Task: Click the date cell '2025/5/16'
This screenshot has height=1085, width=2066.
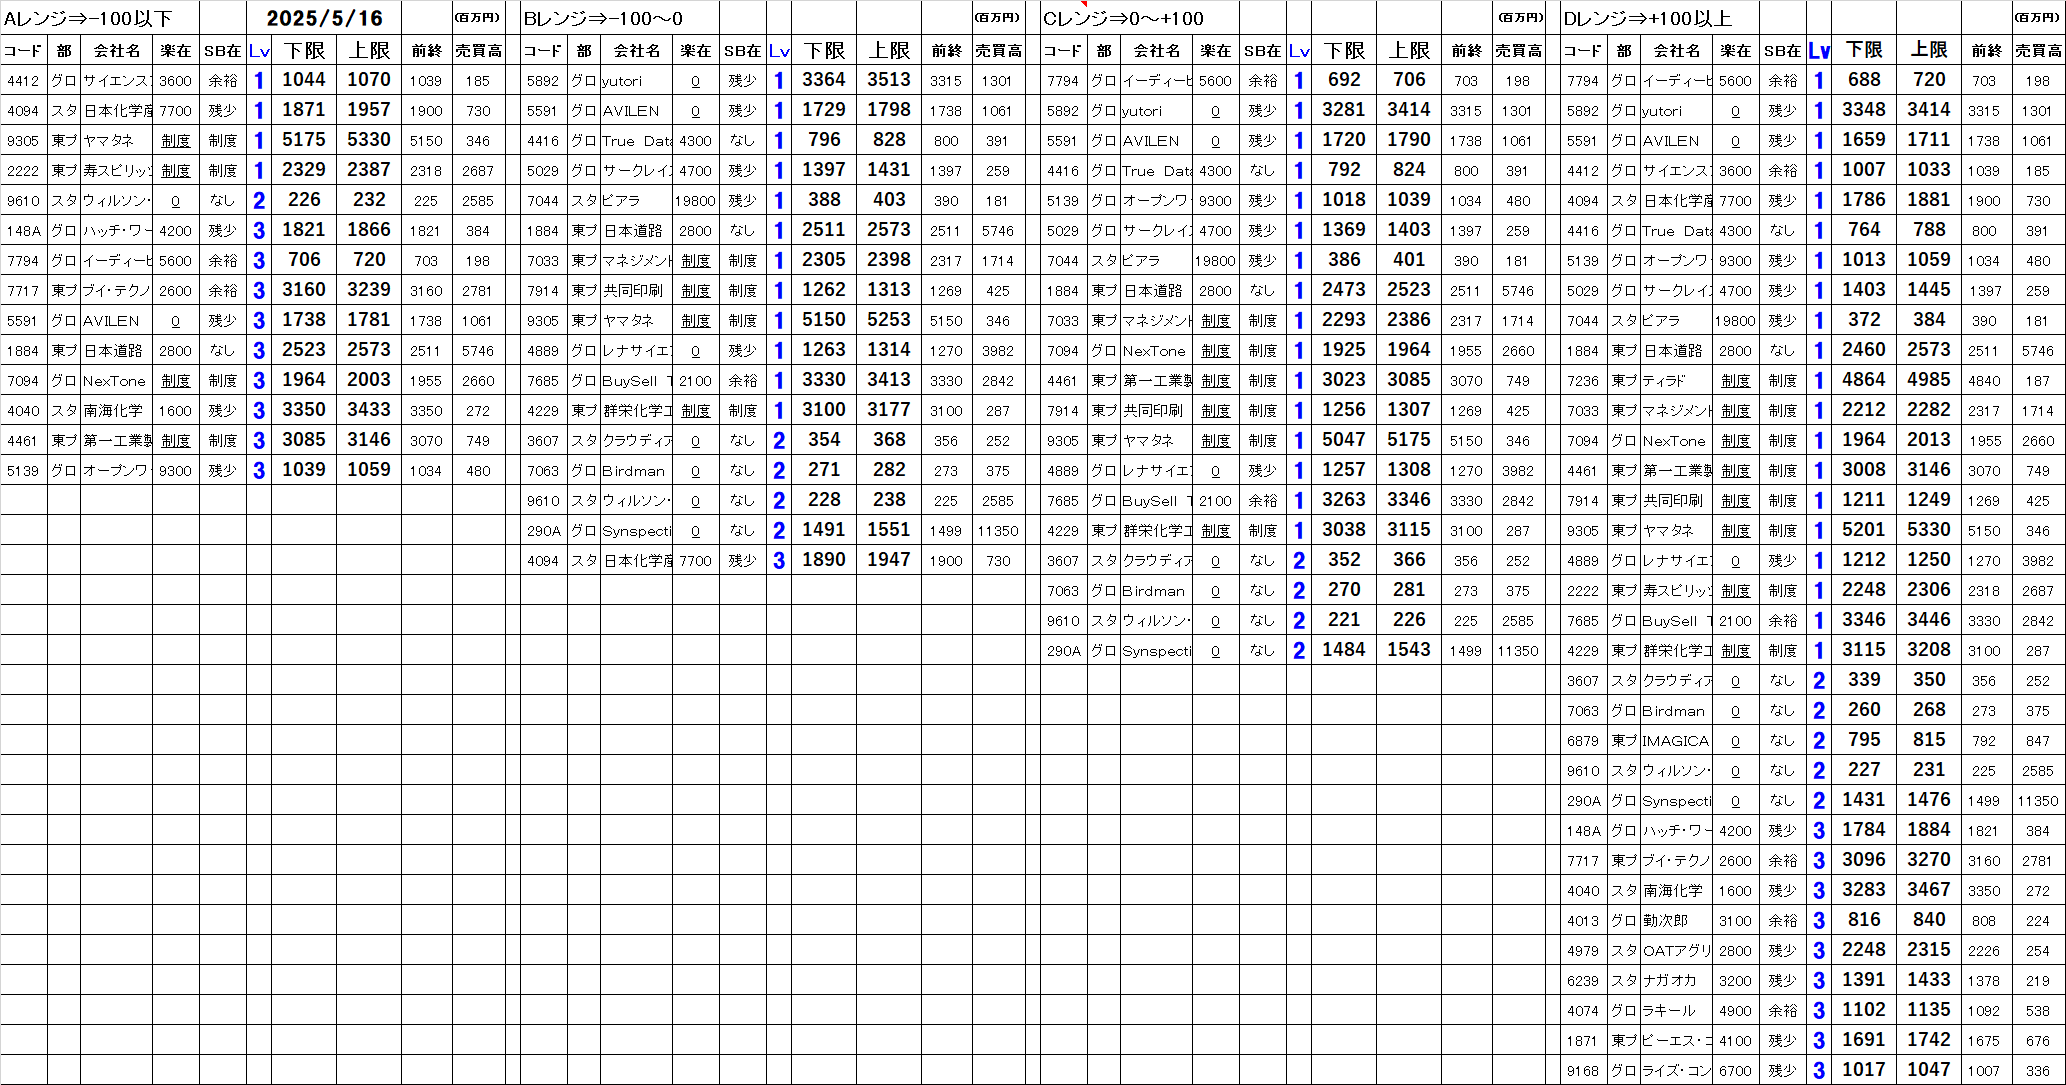Action: [x=324, y=18]
